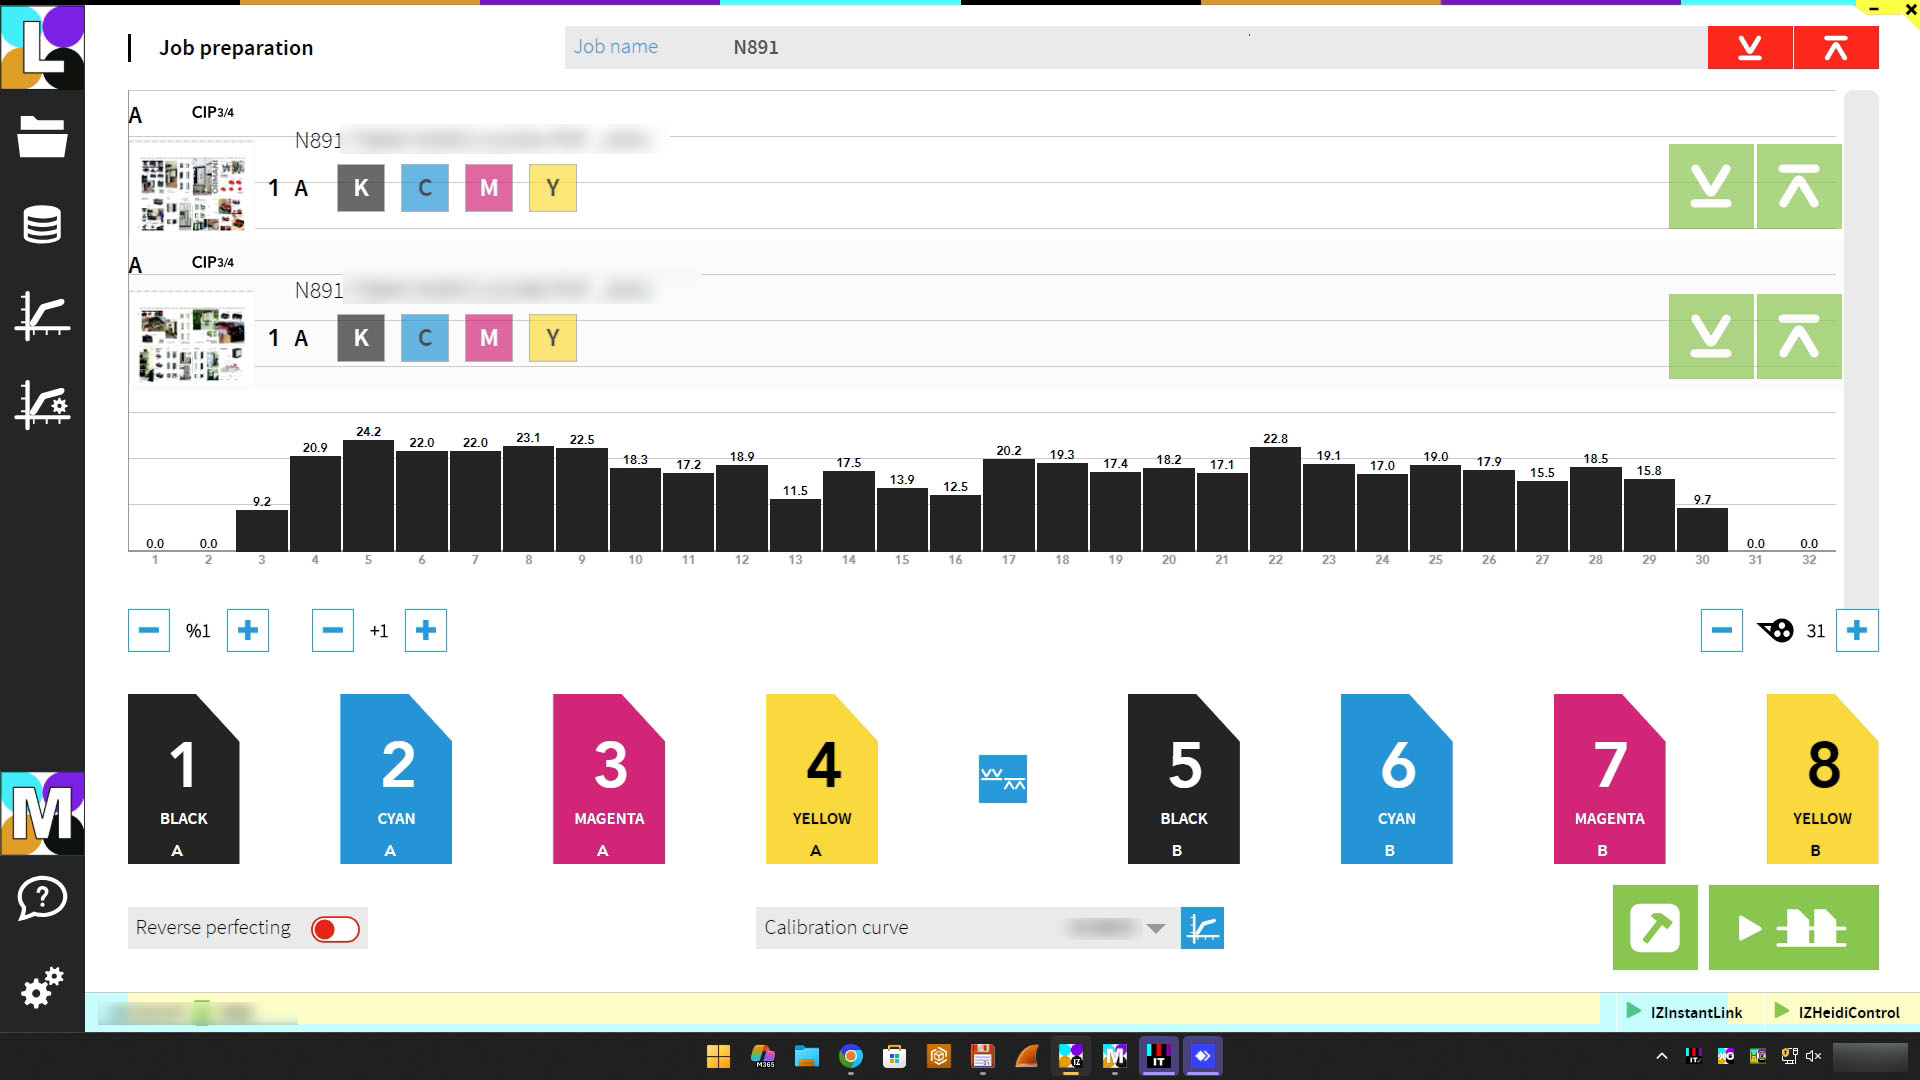Open the database icon in sidebar
Image resolution: width=1920 pixels, height=1080 pixels.
pyautogui.click(x=42, y=225)
